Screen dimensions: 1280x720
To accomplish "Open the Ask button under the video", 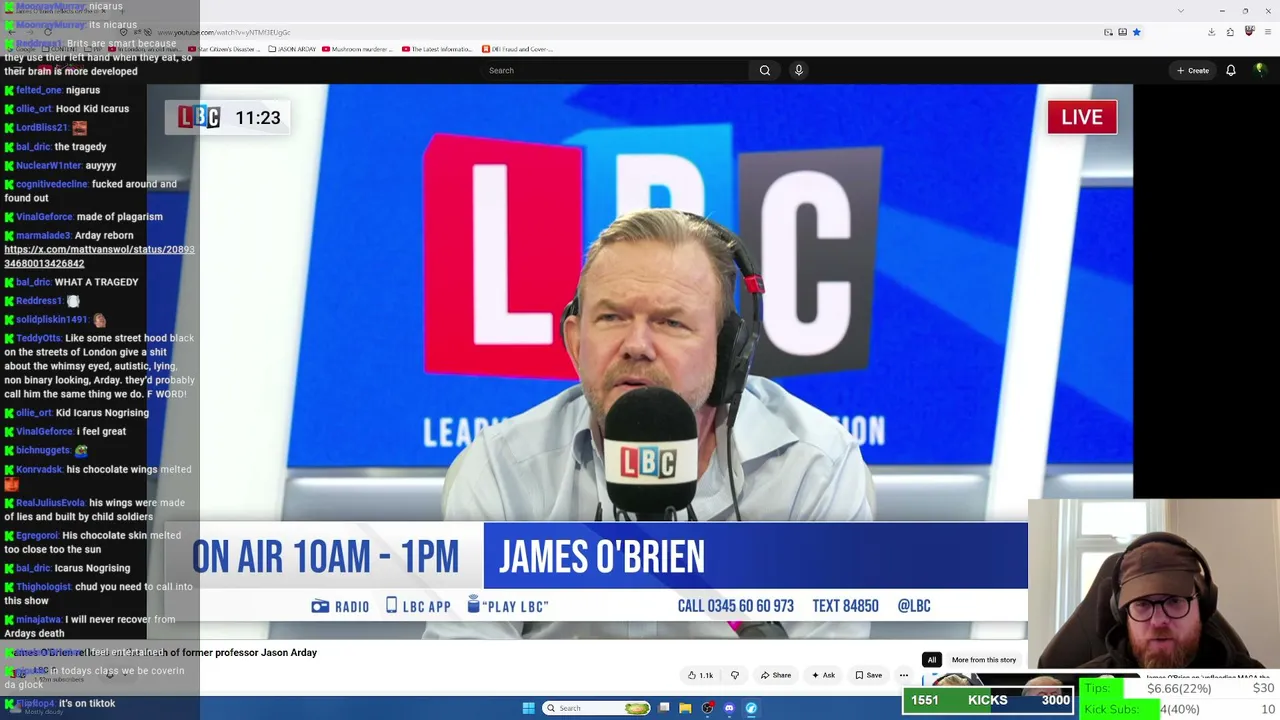I will [x=823, y=675].
